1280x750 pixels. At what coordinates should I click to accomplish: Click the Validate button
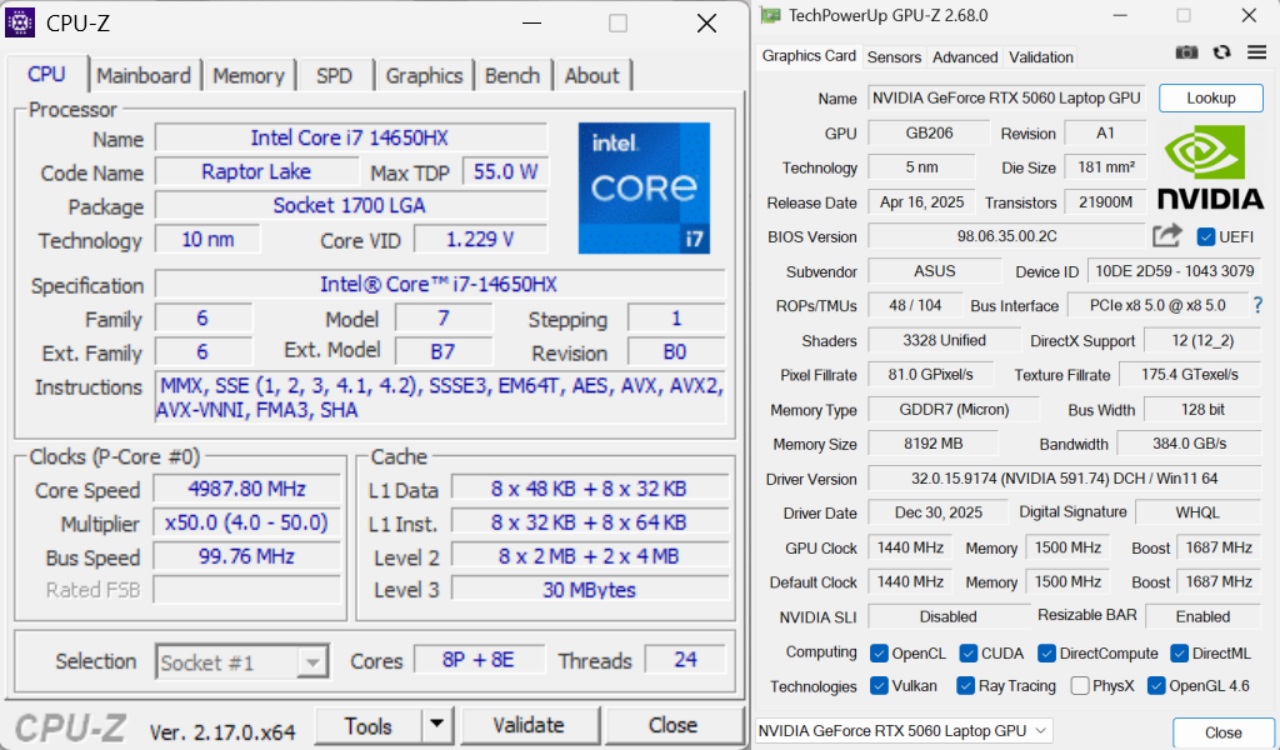(530, 725)
